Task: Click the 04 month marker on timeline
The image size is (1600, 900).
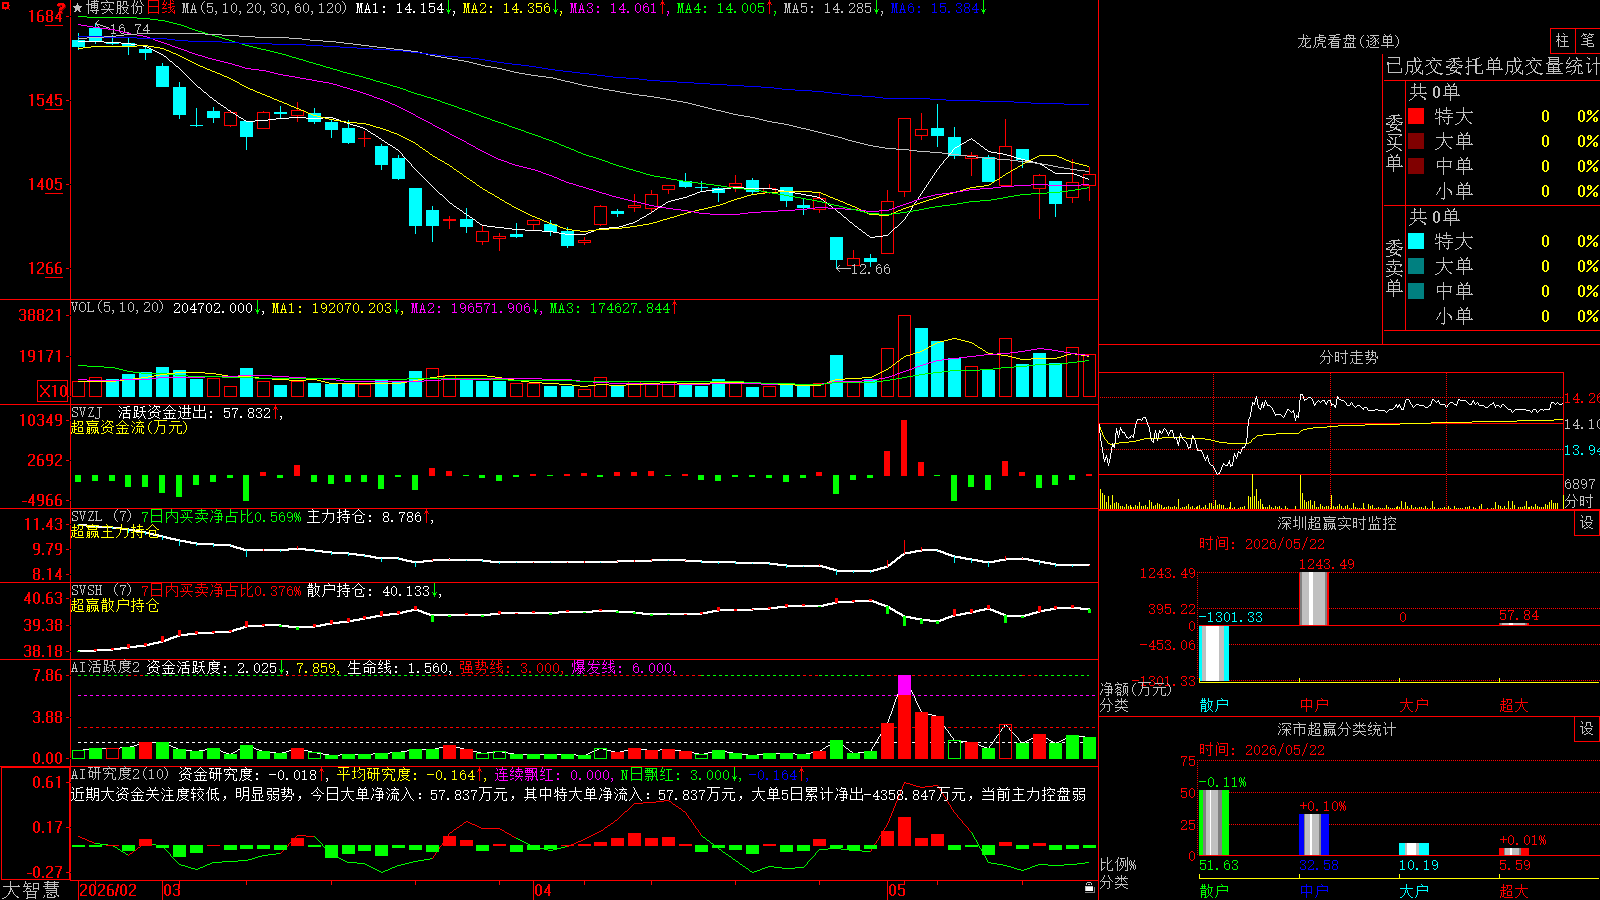Action: [x=543, y=890]
